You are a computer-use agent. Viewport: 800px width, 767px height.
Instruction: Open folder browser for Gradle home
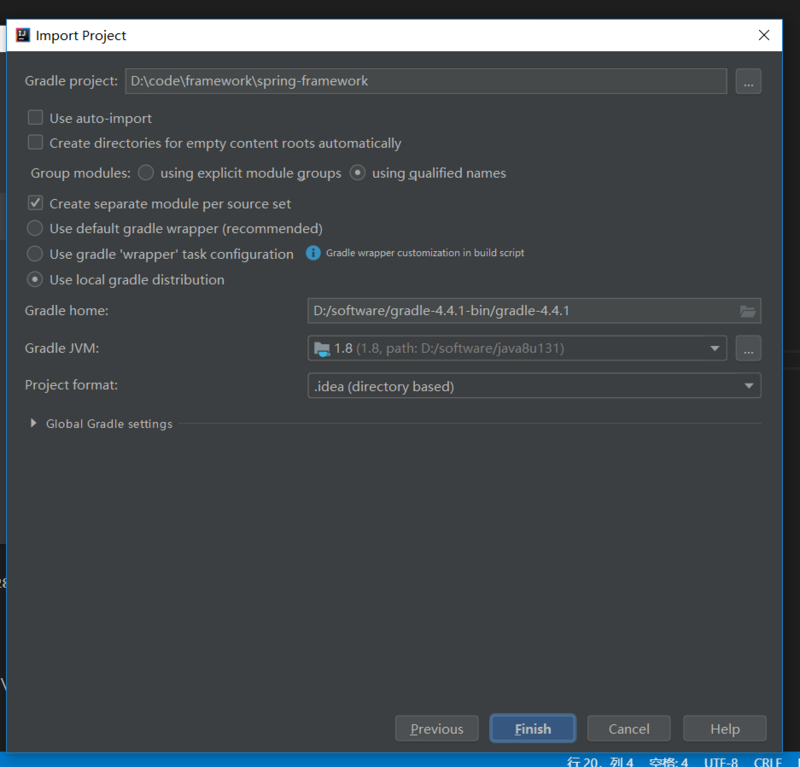748,311
